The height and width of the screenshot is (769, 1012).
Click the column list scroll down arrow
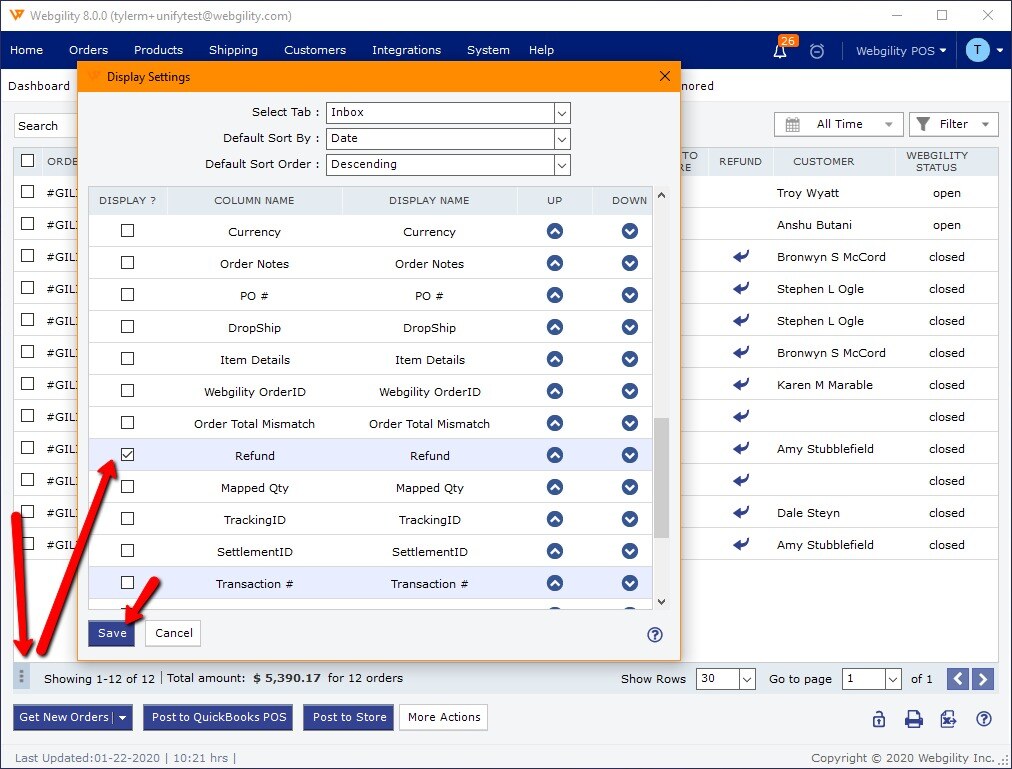[x=661, y=601]
